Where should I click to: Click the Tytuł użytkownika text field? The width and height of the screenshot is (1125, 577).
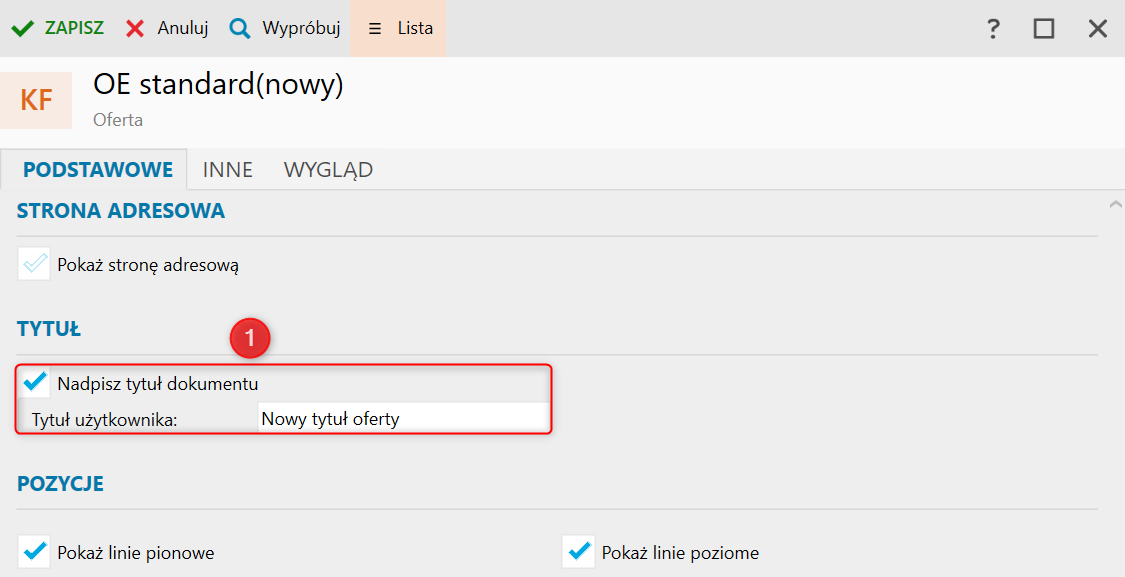click(402, 419)
